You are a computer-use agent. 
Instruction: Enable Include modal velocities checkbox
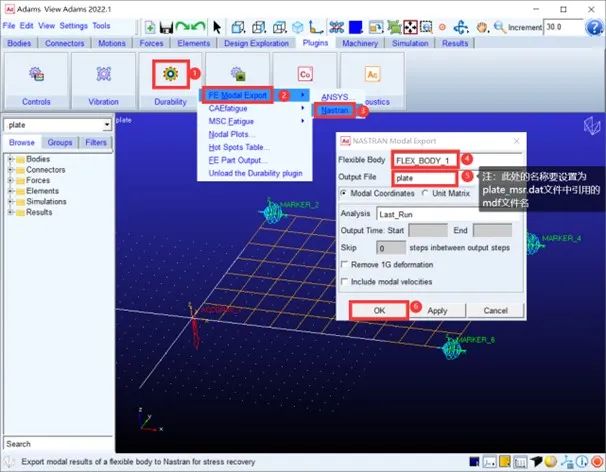(344, 281)
